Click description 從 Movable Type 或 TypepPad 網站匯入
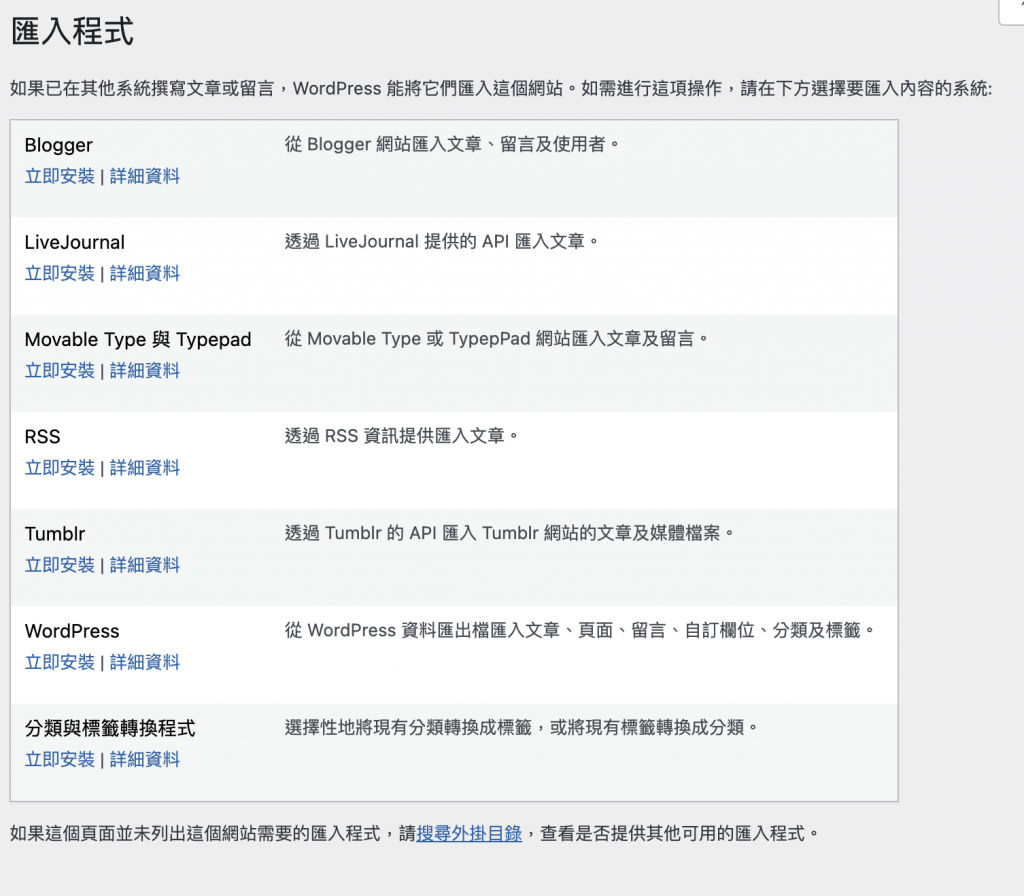The width and height of the screenshot is (1024, 896). point(496,339)
